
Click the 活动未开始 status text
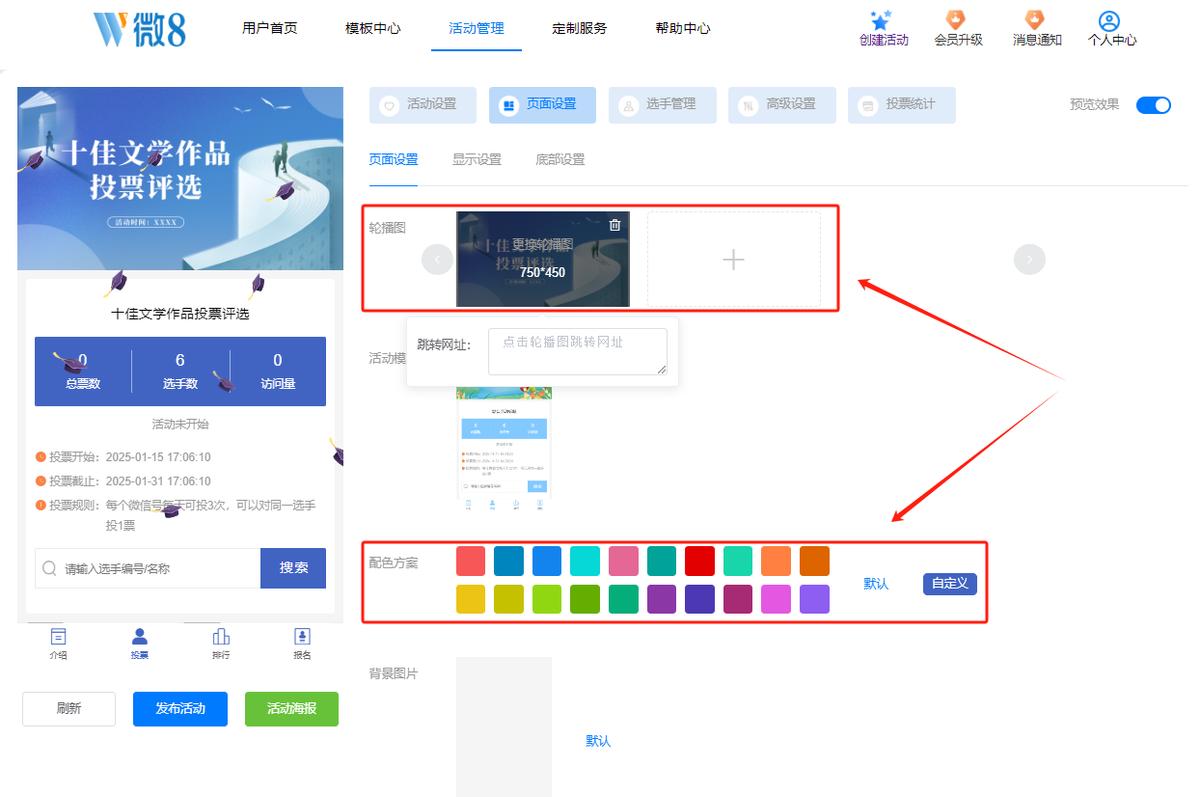click(x=180, y=424)
